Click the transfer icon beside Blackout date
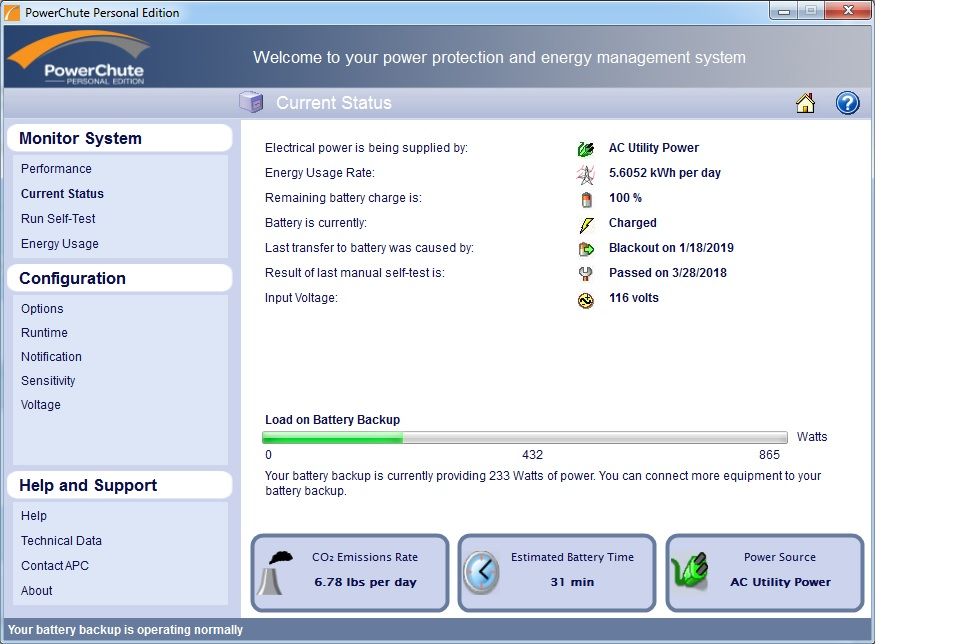This screenshot has width=960, height=644. tap(586, 249)
